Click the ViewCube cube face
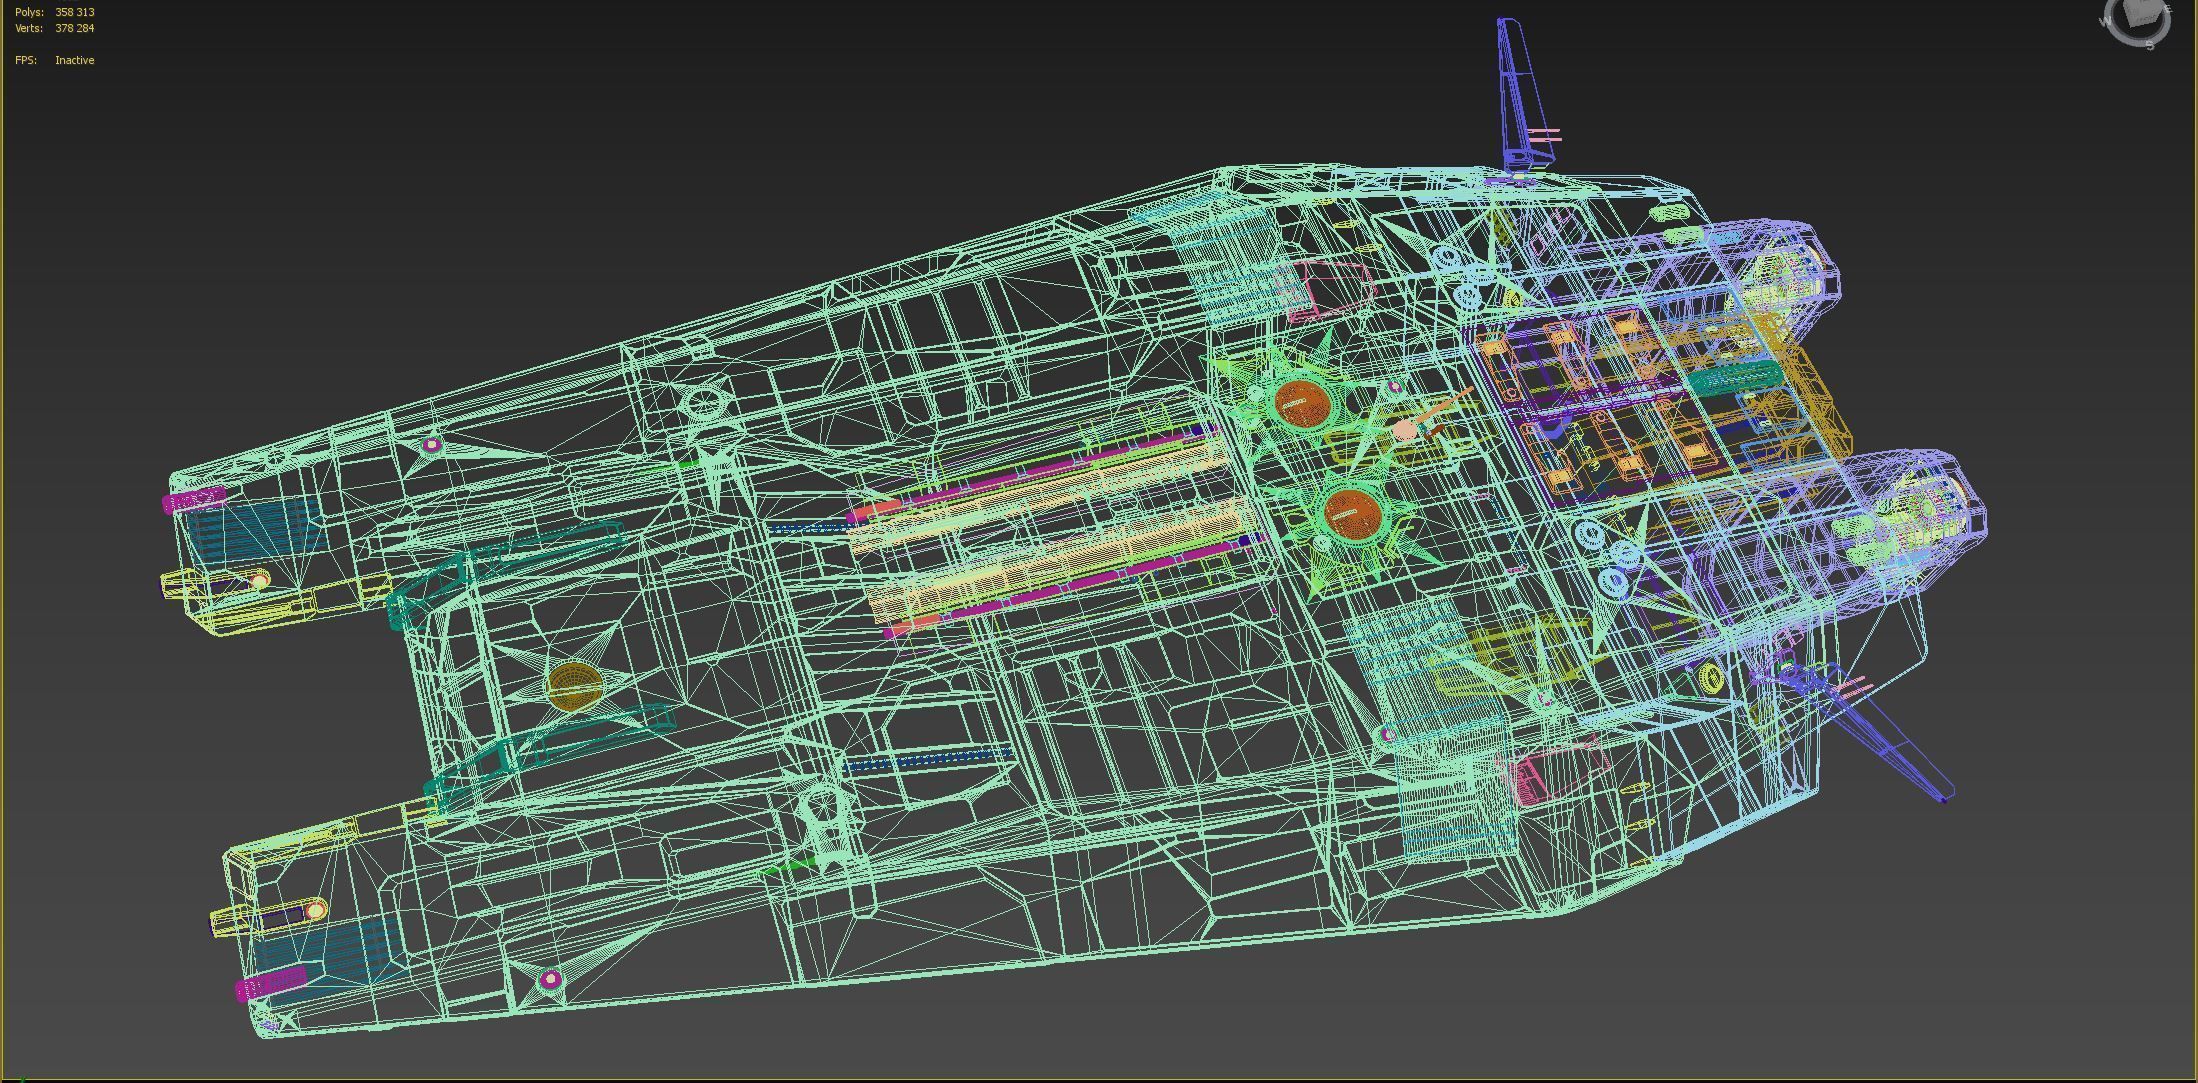Viewport: 2198px width, 1083px height. [x=2141, y=12]
